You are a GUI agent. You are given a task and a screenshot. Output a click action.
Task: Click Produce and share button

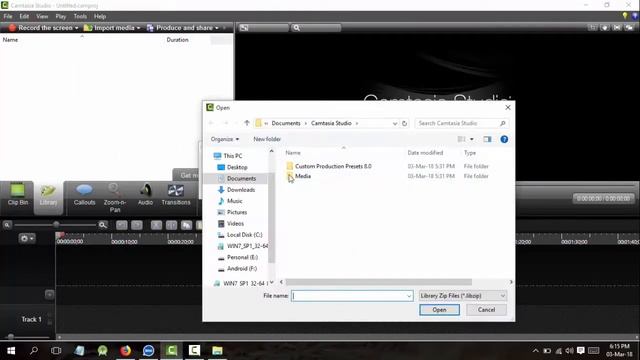(180, 28)
